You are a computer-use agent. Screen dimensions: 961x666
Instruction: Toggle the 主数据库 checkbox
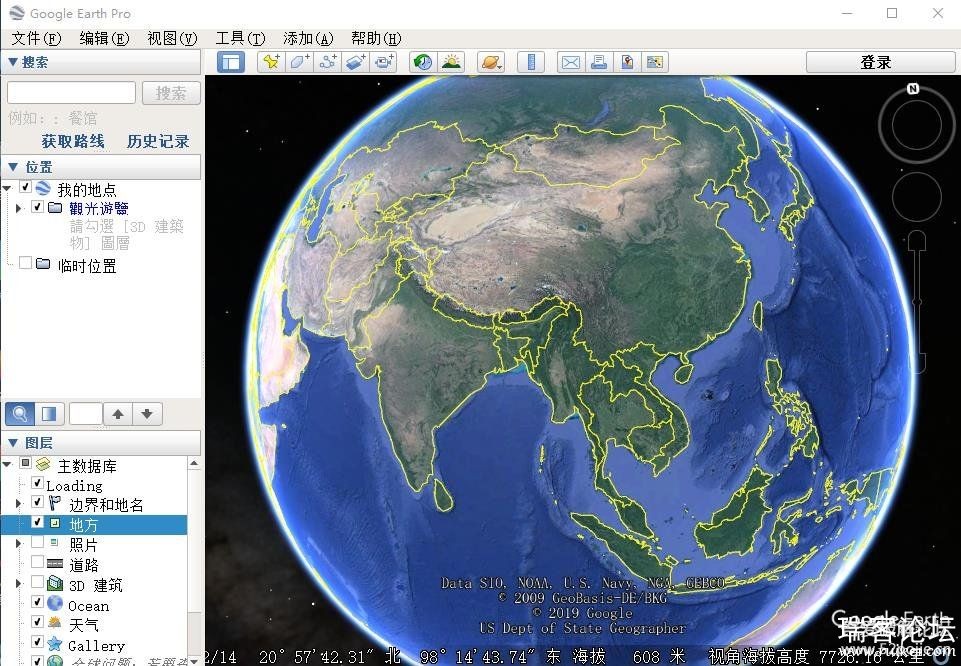pyautogui.click(x=25, y=463)
